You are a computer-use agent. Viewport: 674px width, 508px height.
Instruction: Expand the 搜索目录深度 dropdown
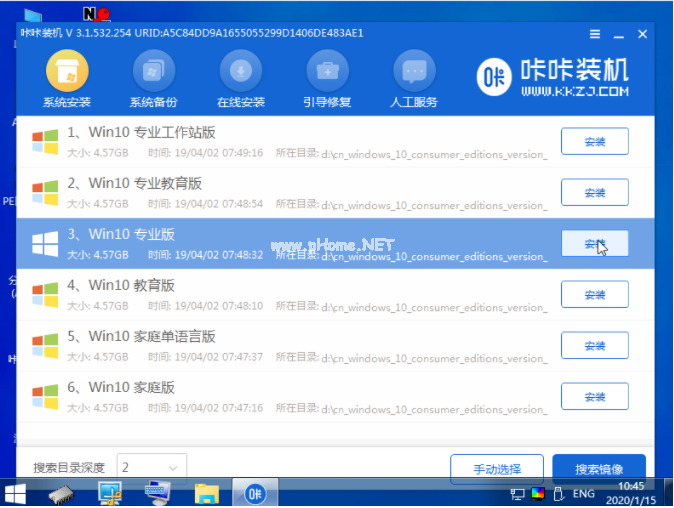[152, 467]
